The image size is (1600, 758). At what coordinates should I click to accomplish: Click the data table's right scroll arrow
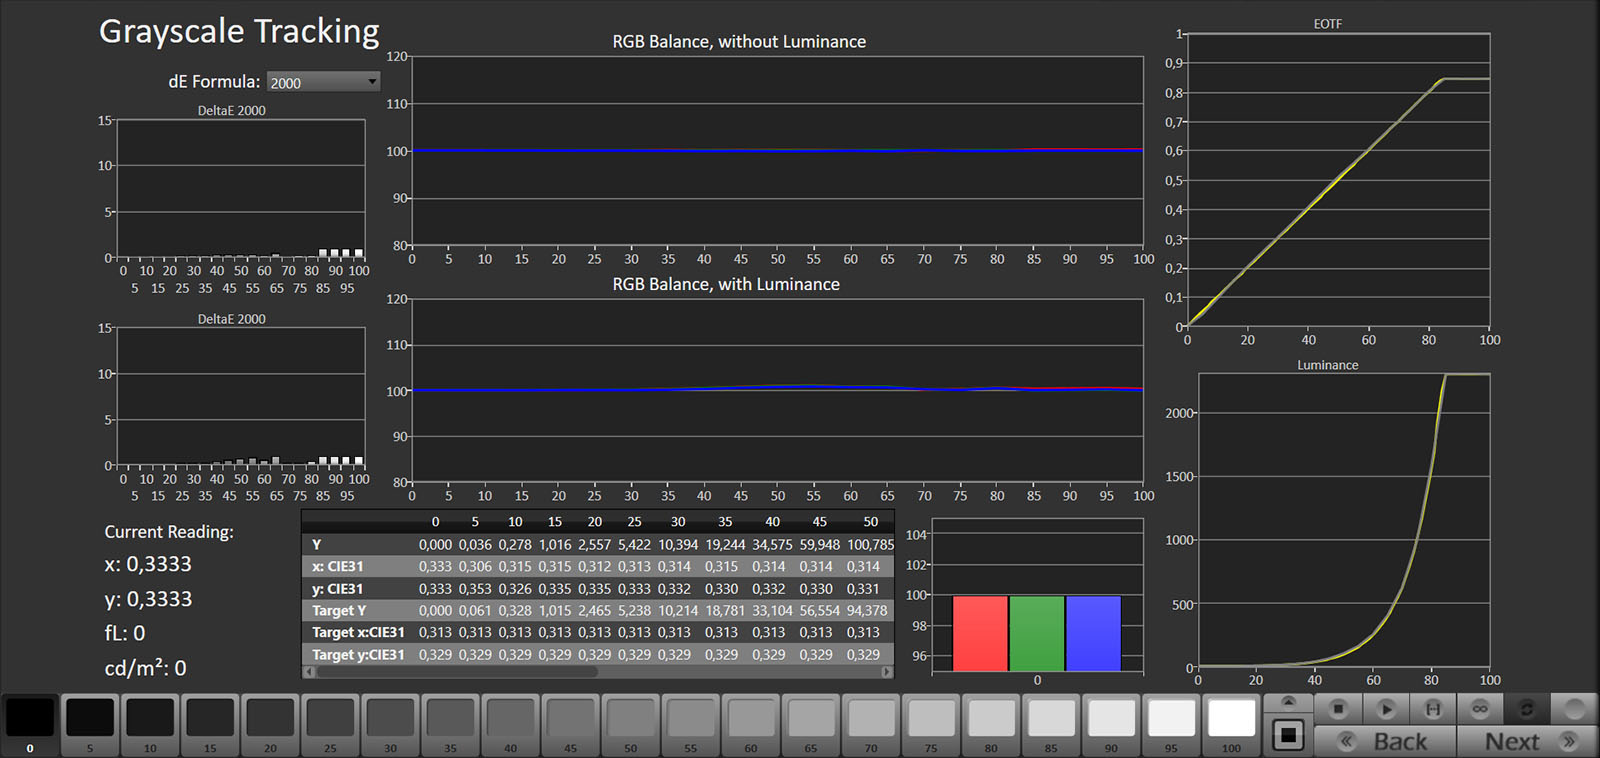pos(887,672)
